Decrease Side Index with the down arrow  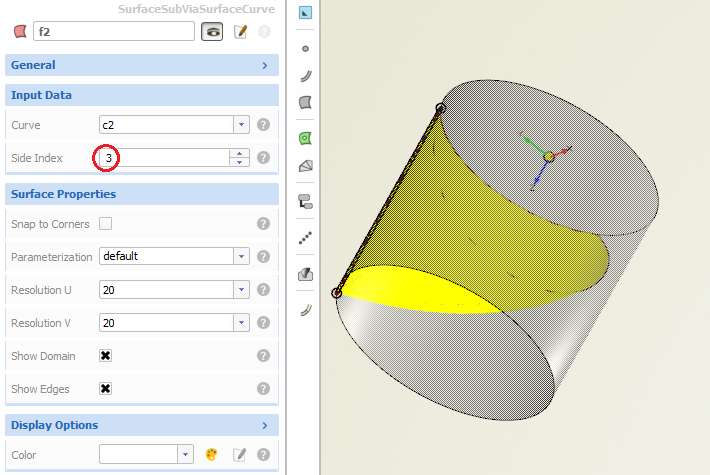pos(240,162)
